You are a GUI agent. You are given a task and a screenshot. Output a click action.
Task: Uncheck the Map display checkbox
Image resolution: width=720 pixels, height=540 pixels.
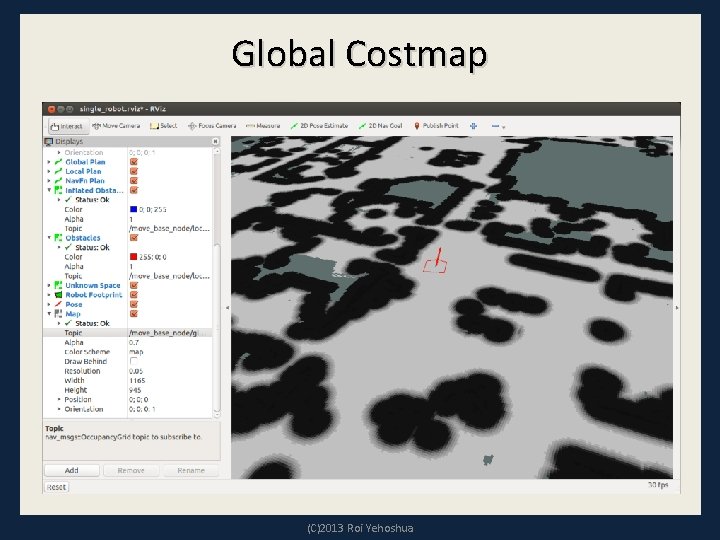pos(134,314)
